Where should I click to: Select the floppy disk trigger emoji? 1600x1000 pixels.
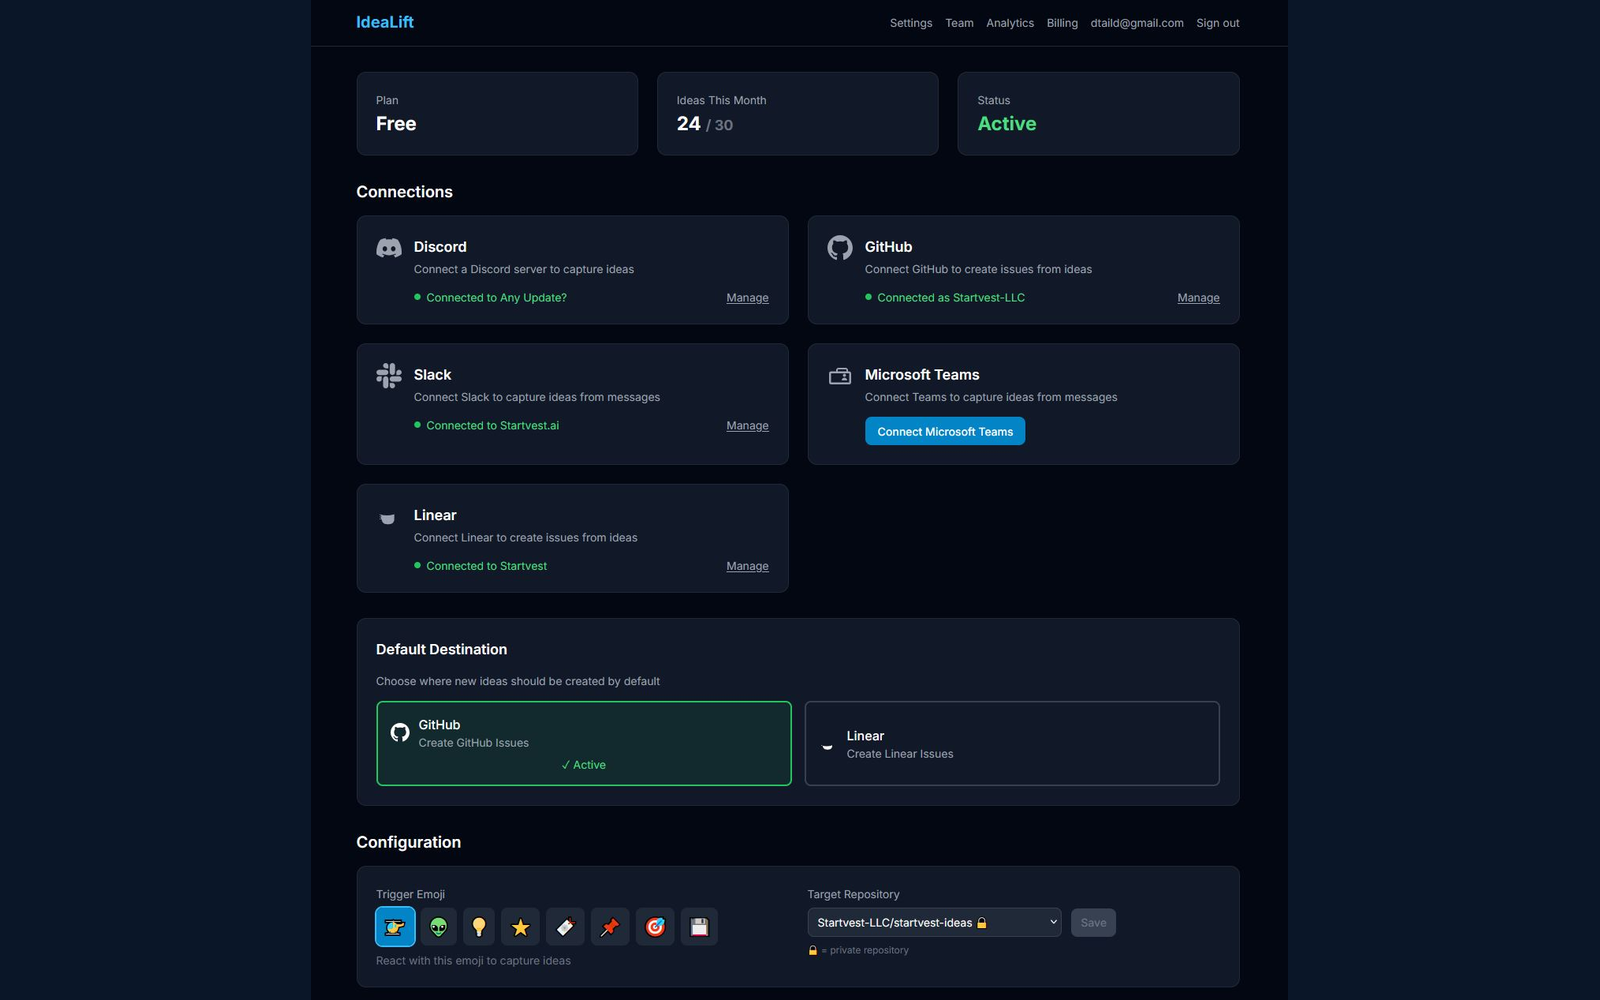point(699,926)
